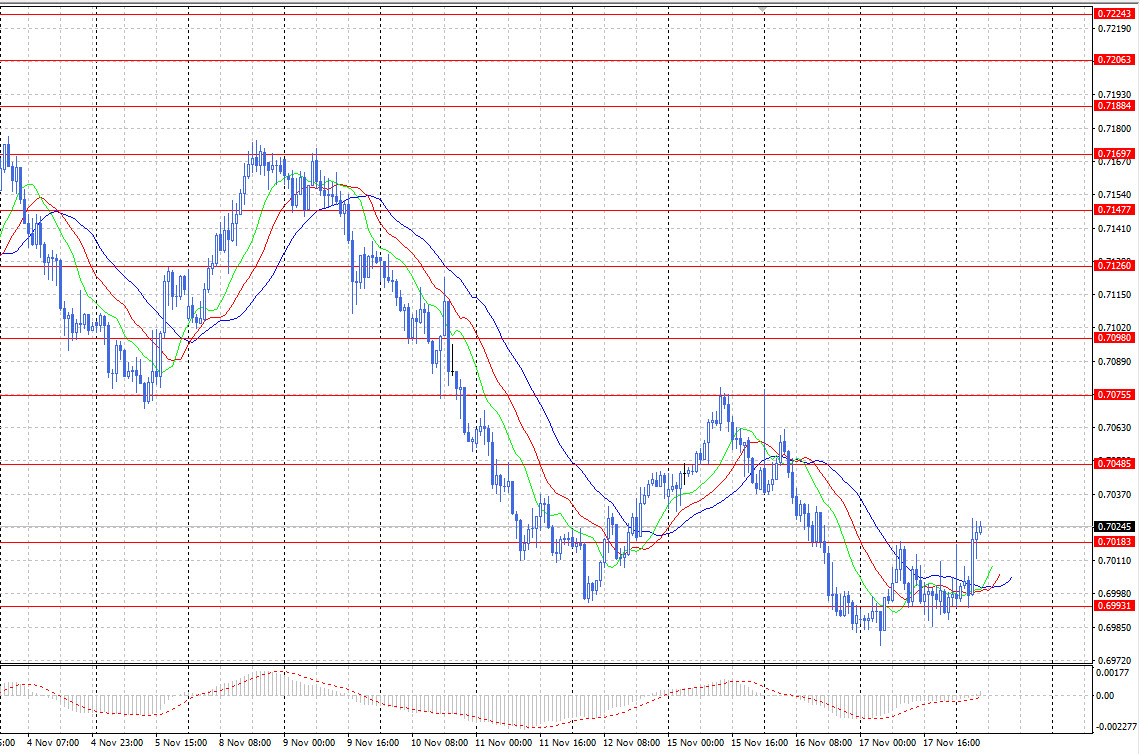
Task: Select the red 0.71697 price label
Action: click(1114, 153)
